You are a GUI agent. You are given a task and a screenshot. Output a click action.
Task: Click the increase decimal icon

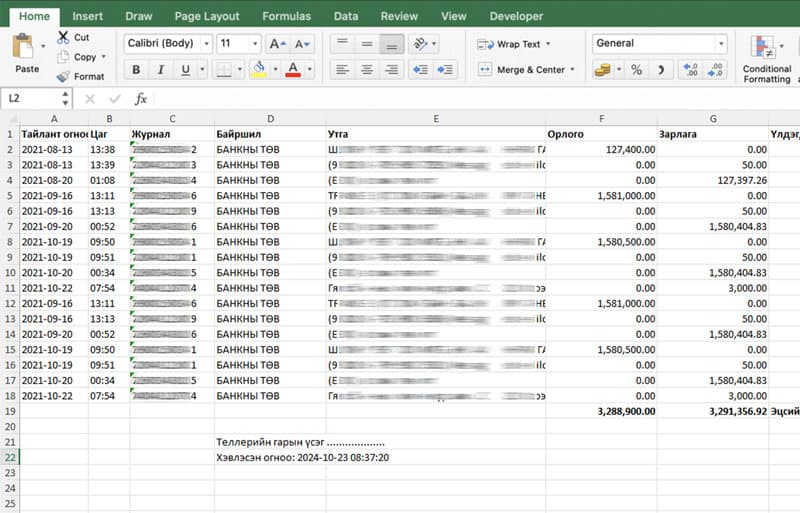coord(689,69)
